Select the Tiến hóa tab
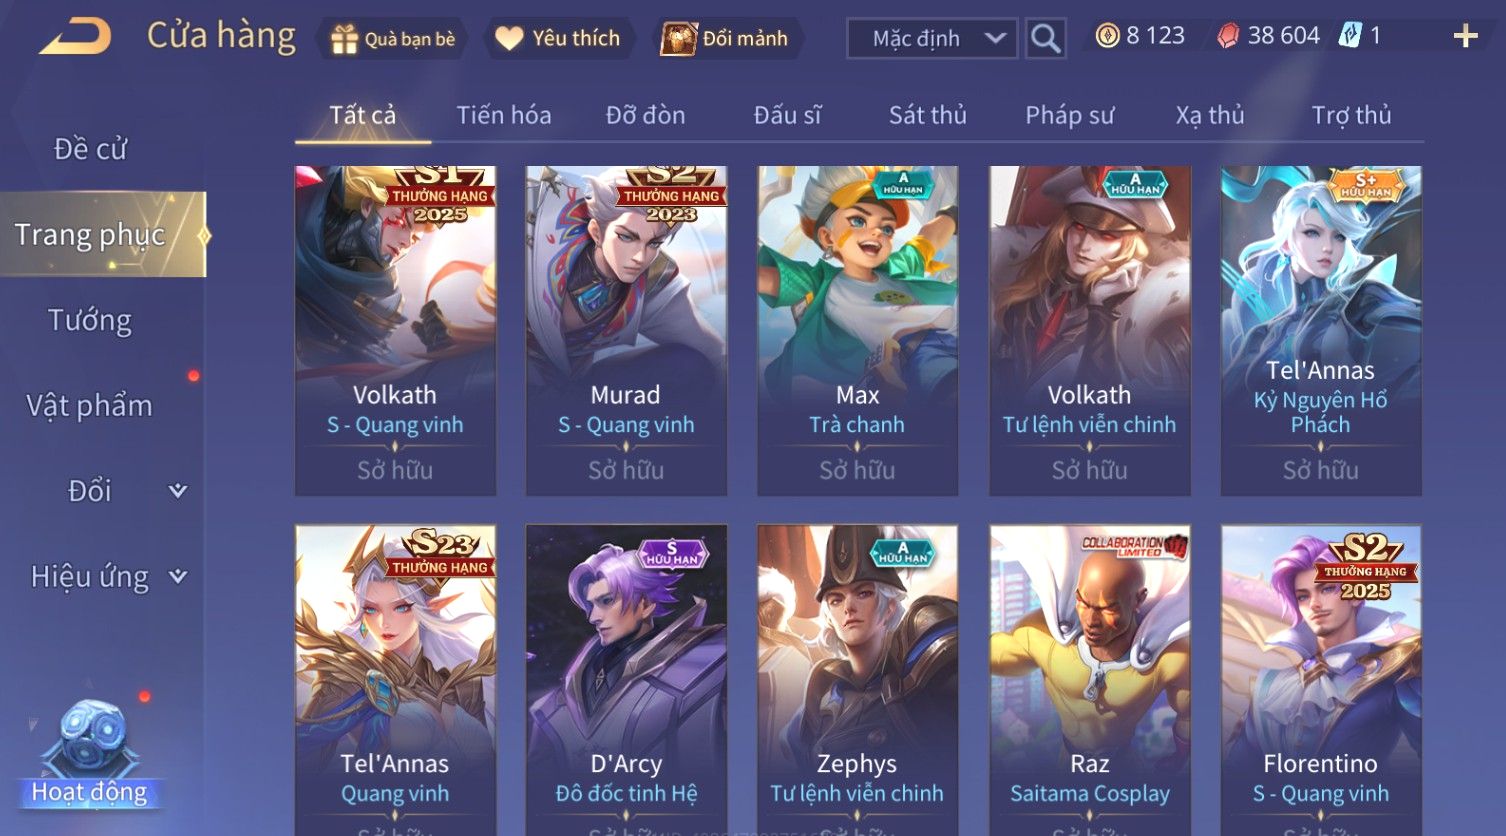This screenshot has height=836, width=1506. pos(504,115)
